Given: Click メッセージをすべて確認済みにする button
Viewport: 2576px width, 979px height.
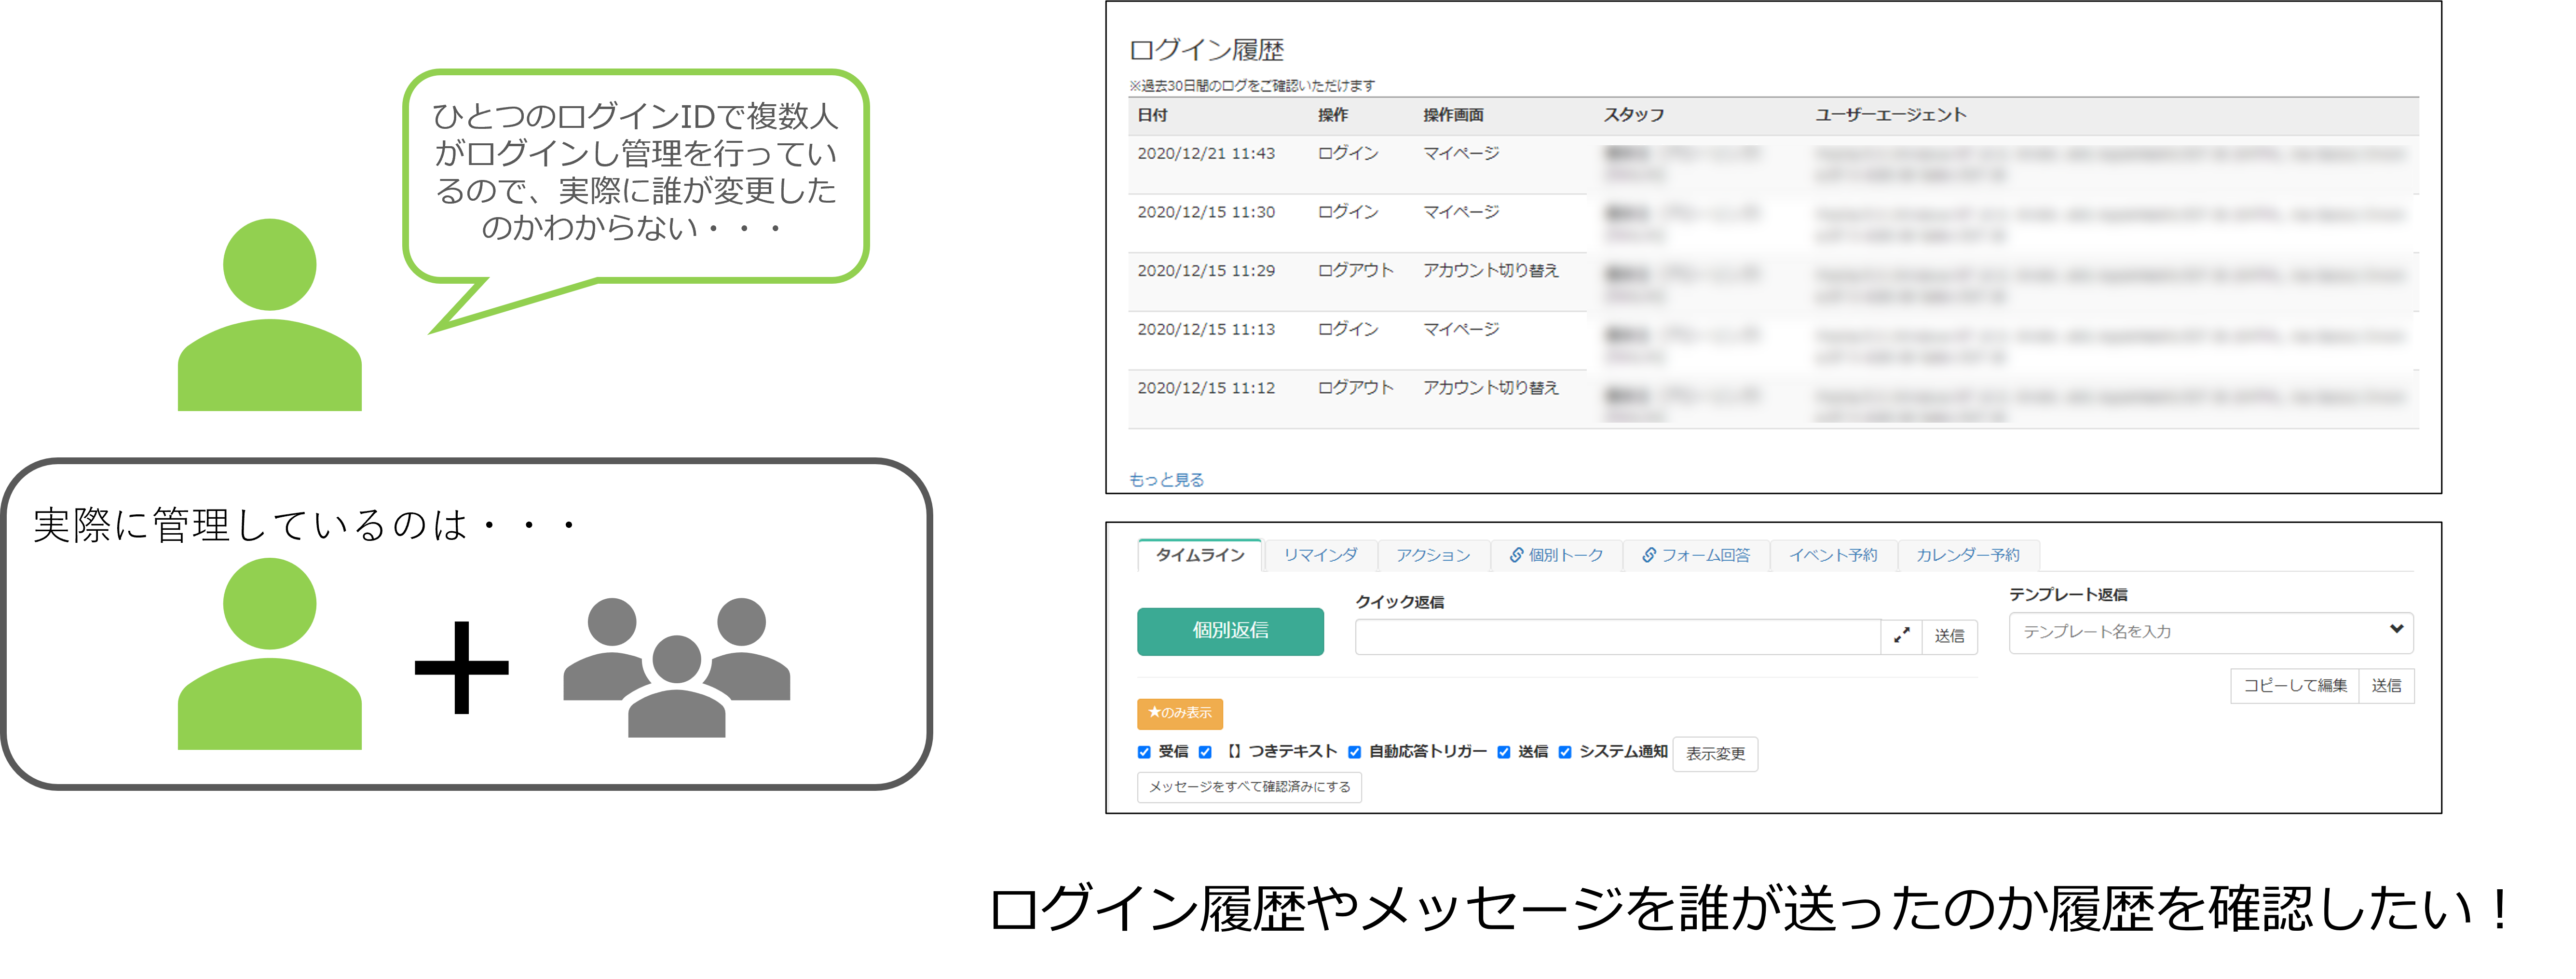Looking at the screenshot, I should click(1249, 787).
